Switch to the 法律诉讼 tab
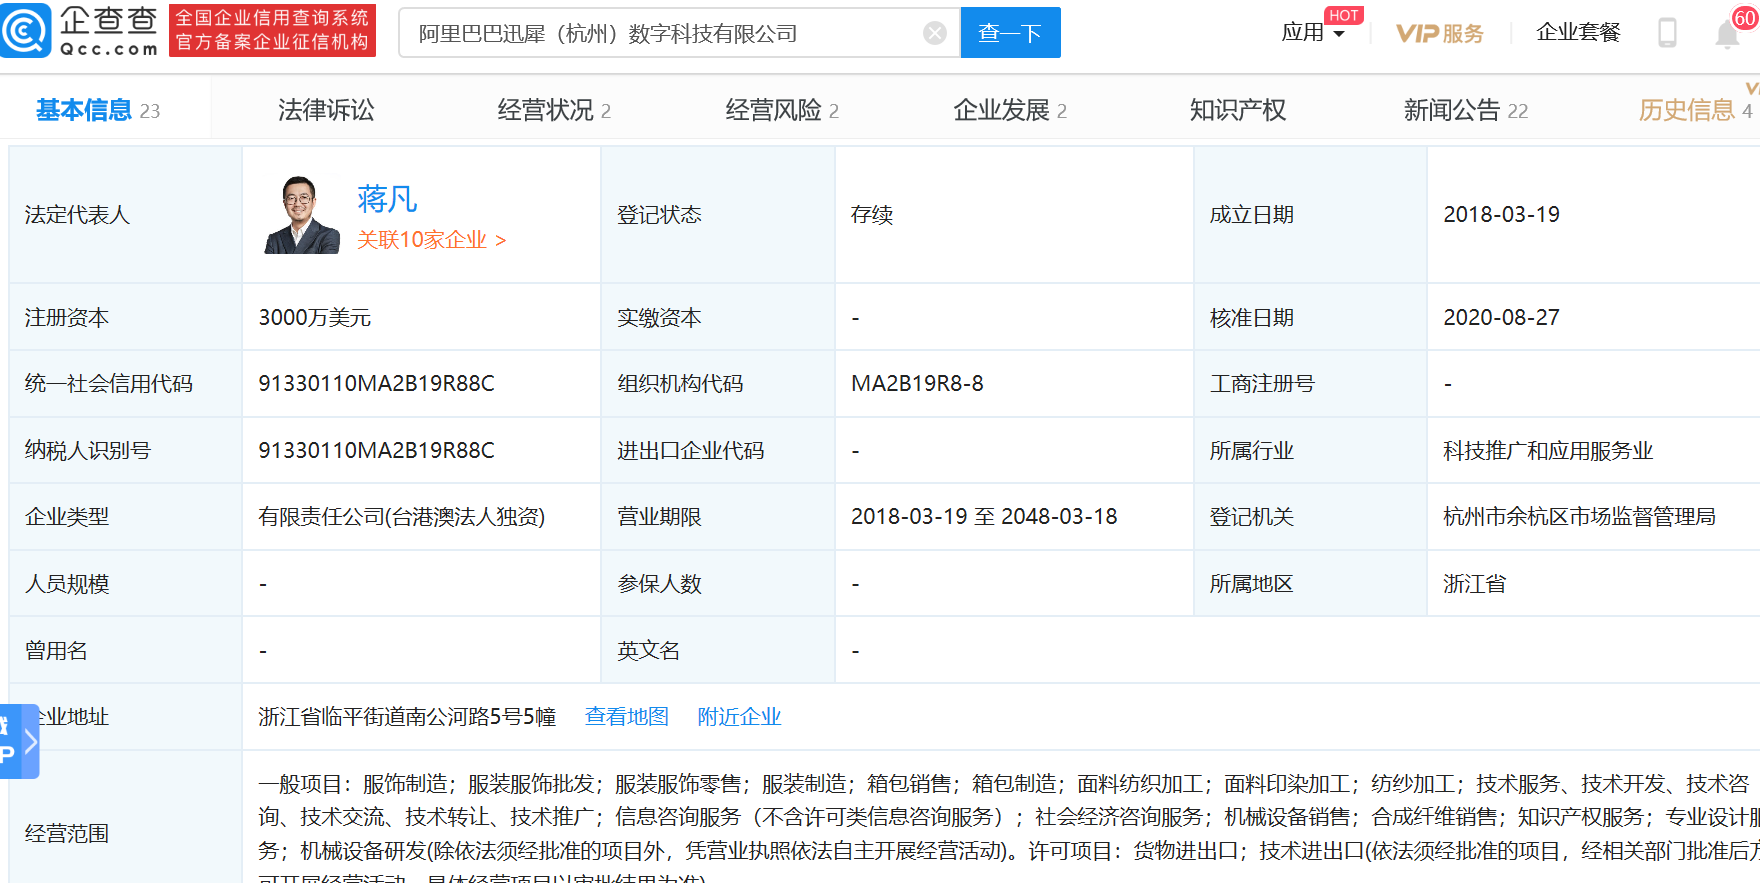 tap(326, 110)
